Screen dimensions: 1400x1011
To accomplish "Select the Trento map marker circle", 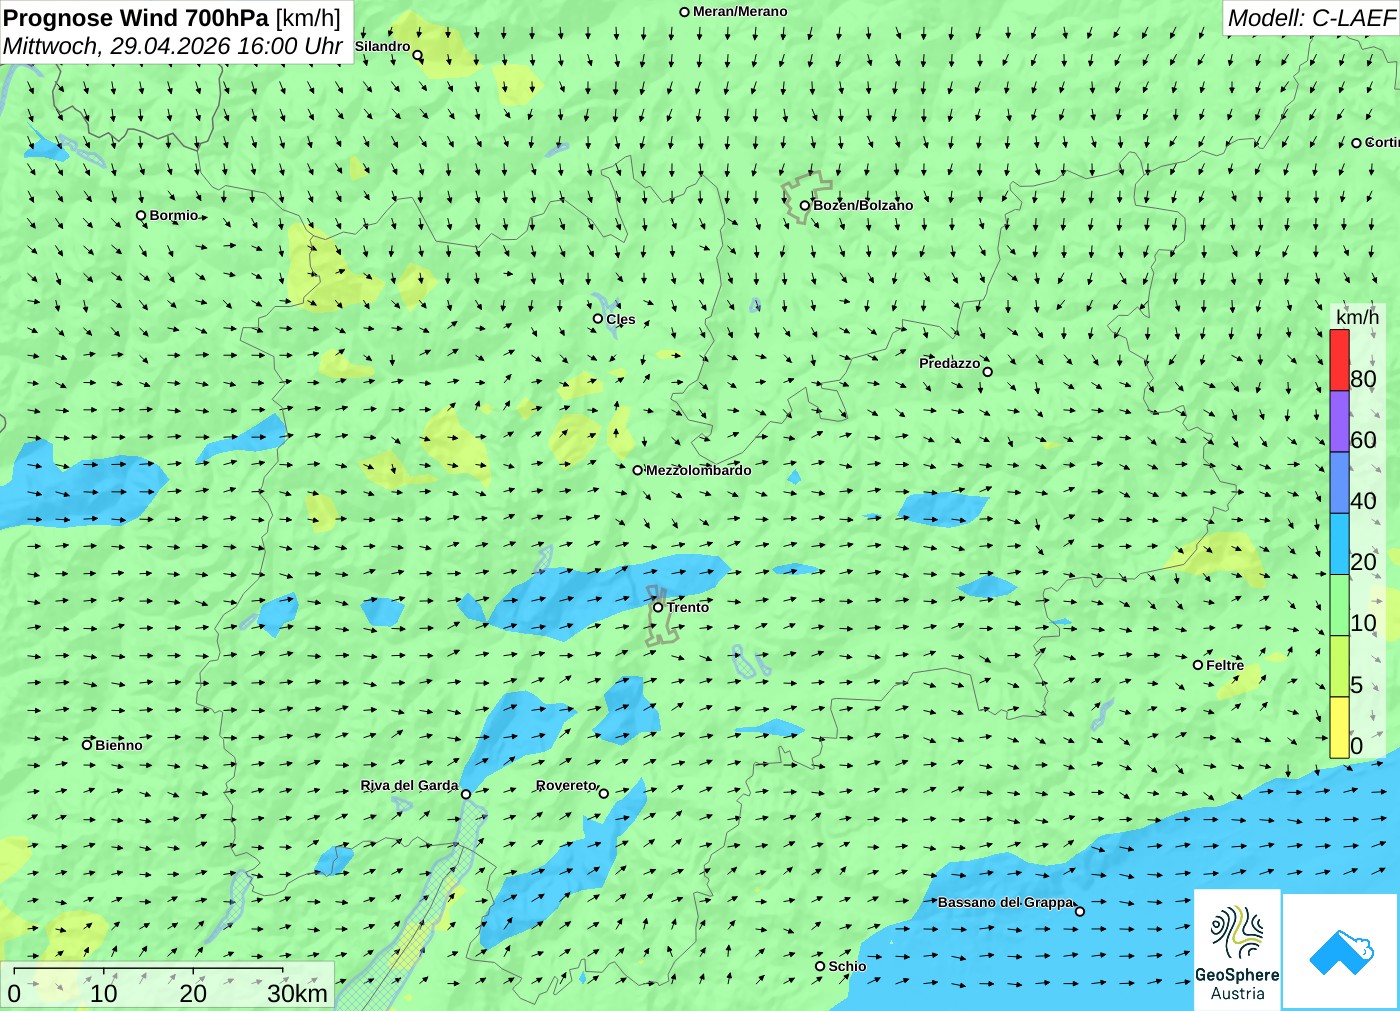I will (x=658, y=607).
